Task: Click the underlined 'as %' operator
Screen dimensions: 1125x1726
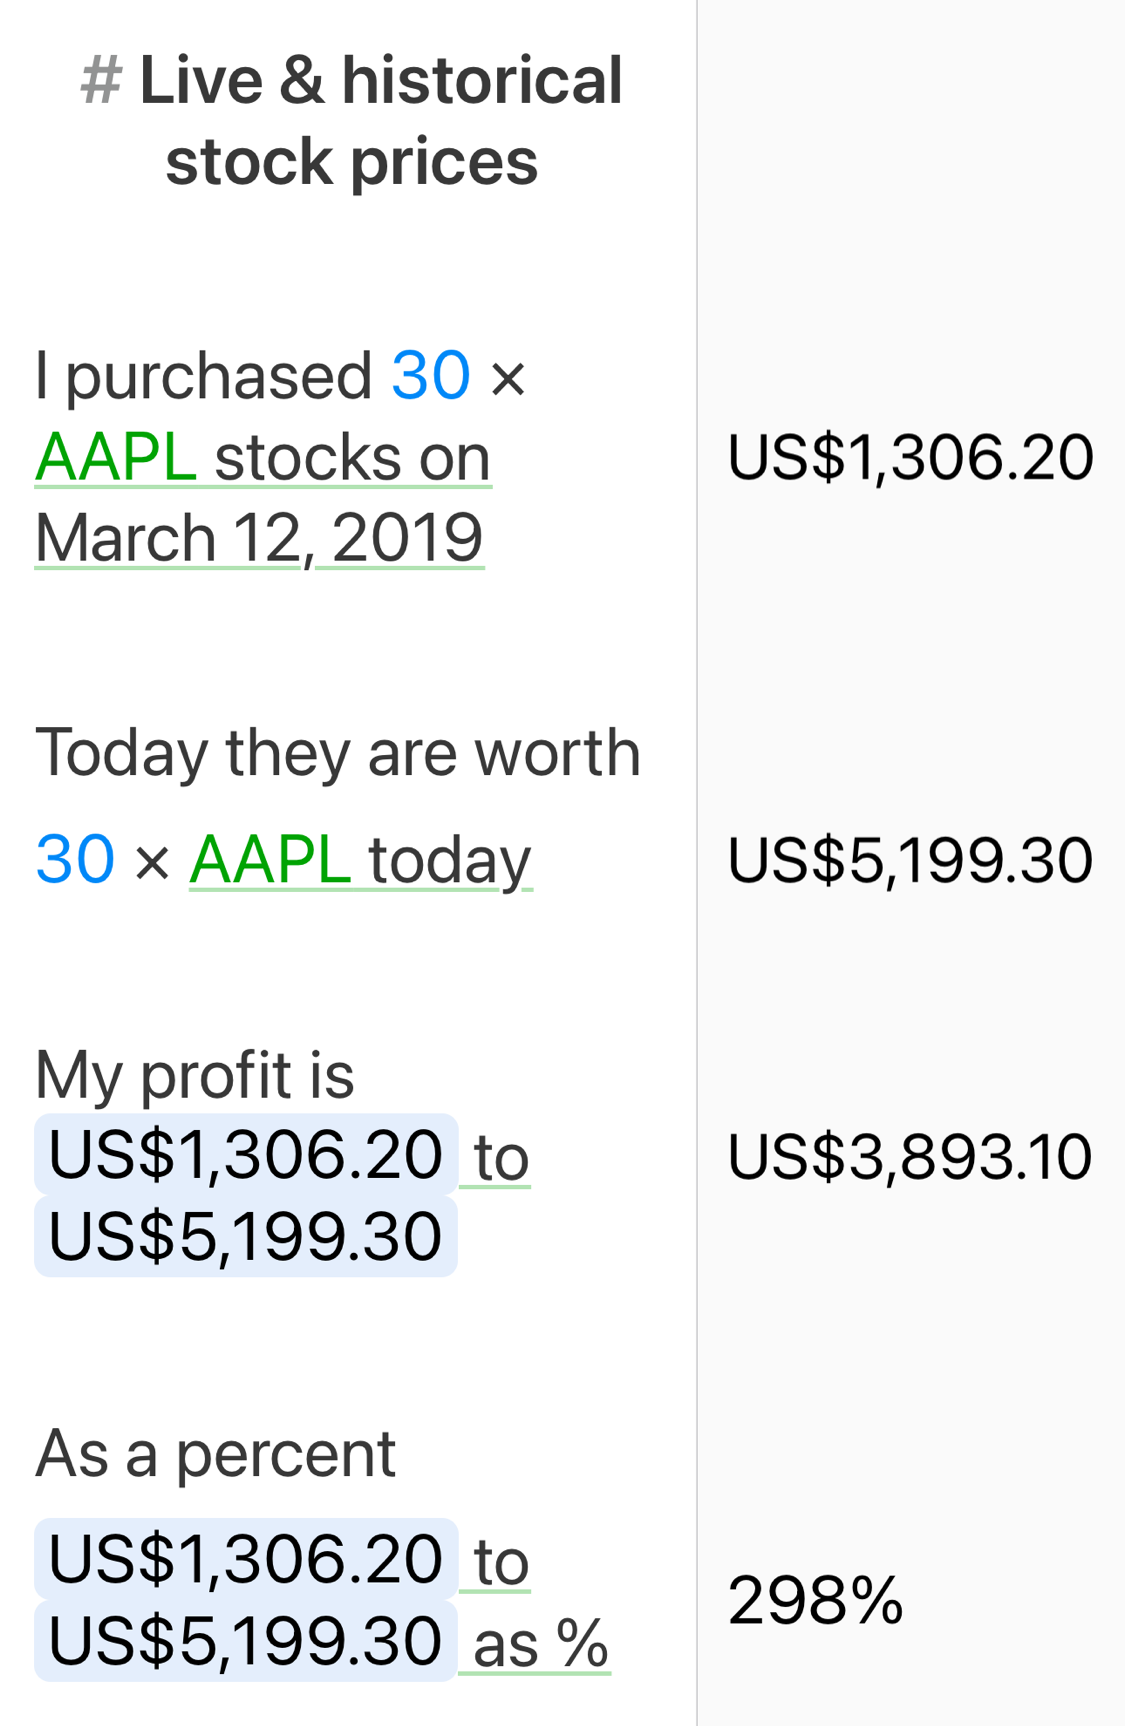Action: click(x=540, y=1643)
